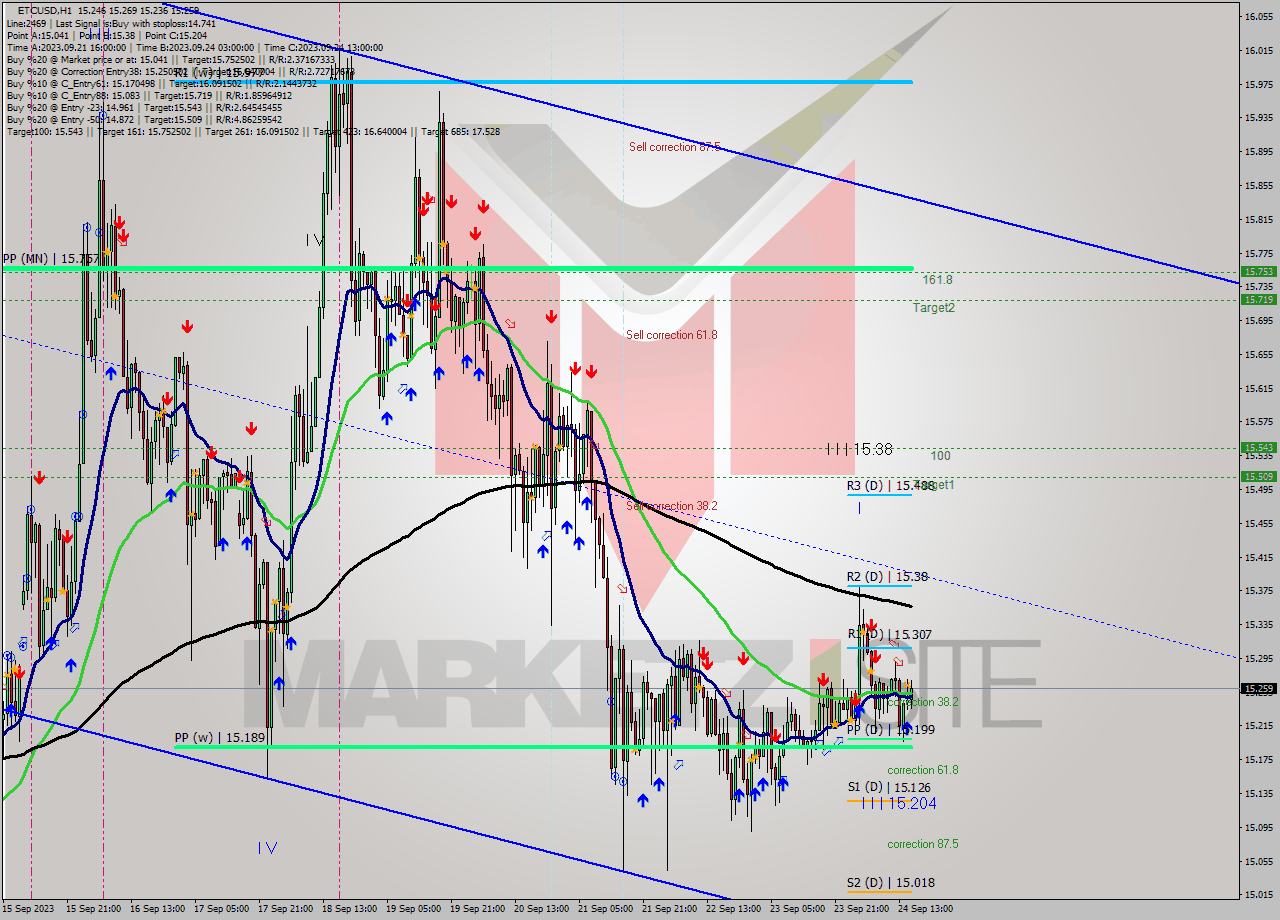Click the 'R1 (D) | 15.307' resistance label
The height and width of the screenshot is (920, 1280).
coord(890,634)
